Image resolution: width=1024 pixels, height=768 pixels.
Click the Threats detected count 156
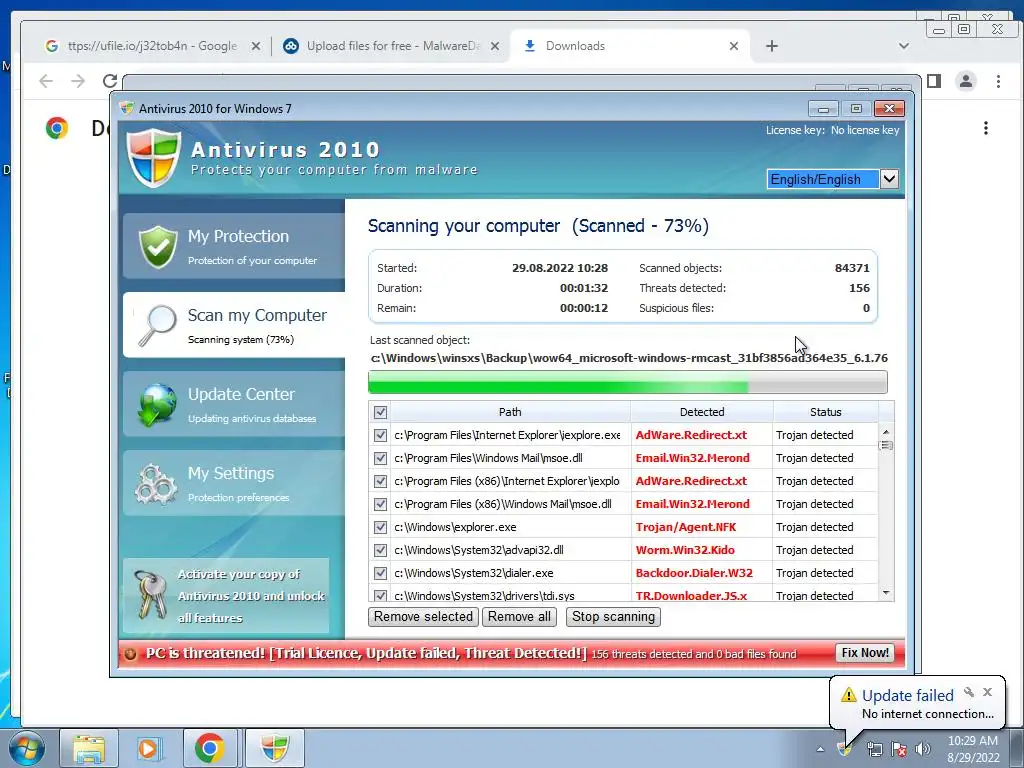click(859, 288)
